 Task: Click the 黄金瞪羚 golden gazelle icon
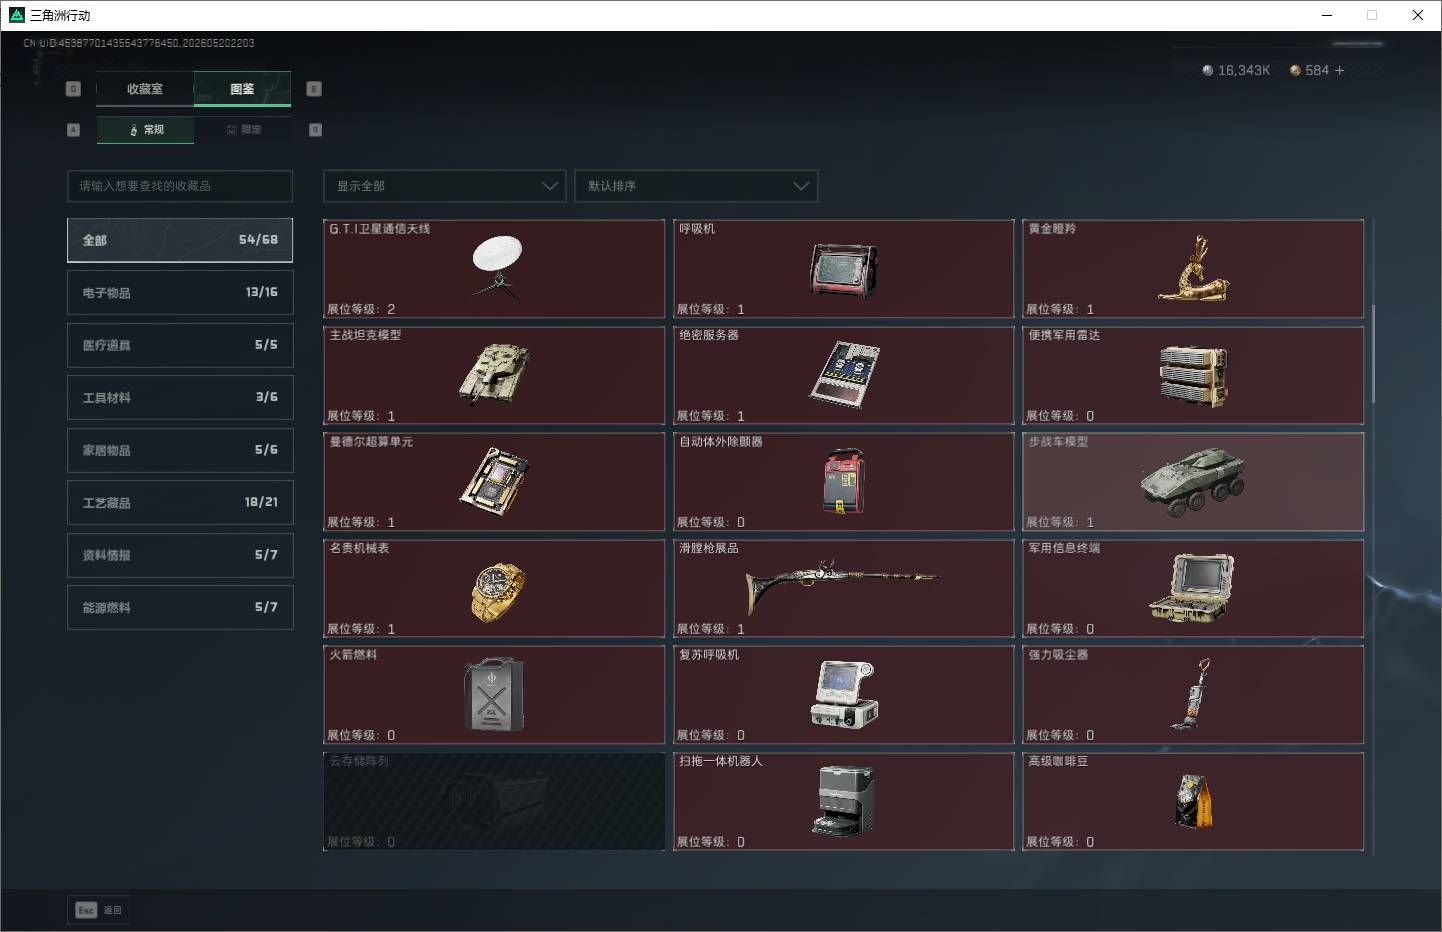click(x=1193, y=269)
